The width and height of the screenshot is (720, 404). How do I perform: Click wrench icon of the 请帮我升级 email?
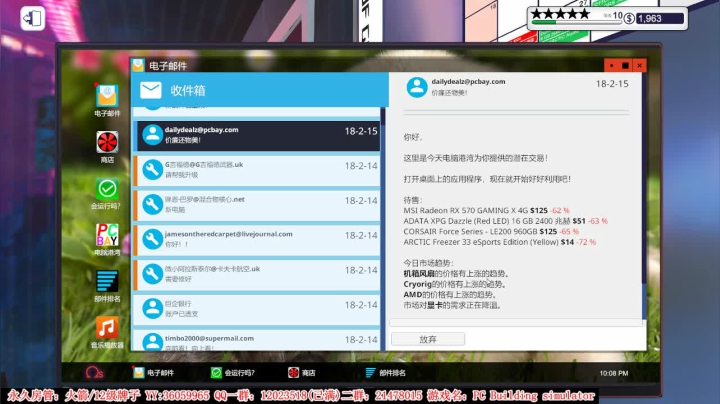(152, 170)
